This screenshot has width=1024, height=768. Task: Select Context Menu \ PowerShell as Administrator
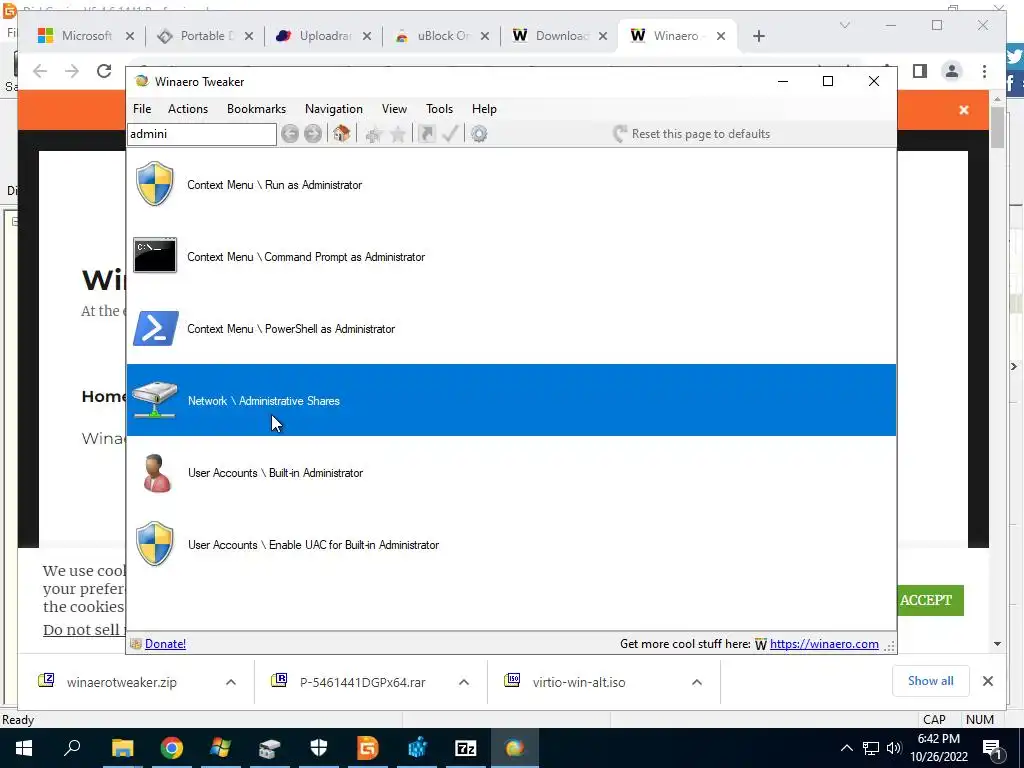[511, 328]
